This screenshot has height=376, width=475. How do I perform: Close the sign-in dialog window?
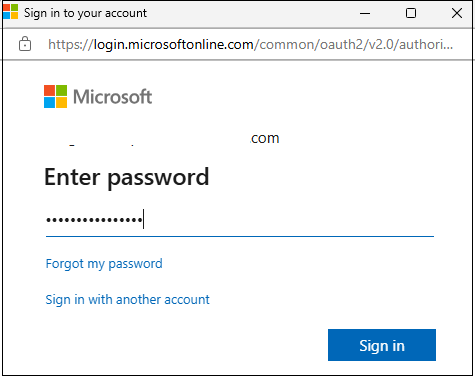tap(457, 13)
